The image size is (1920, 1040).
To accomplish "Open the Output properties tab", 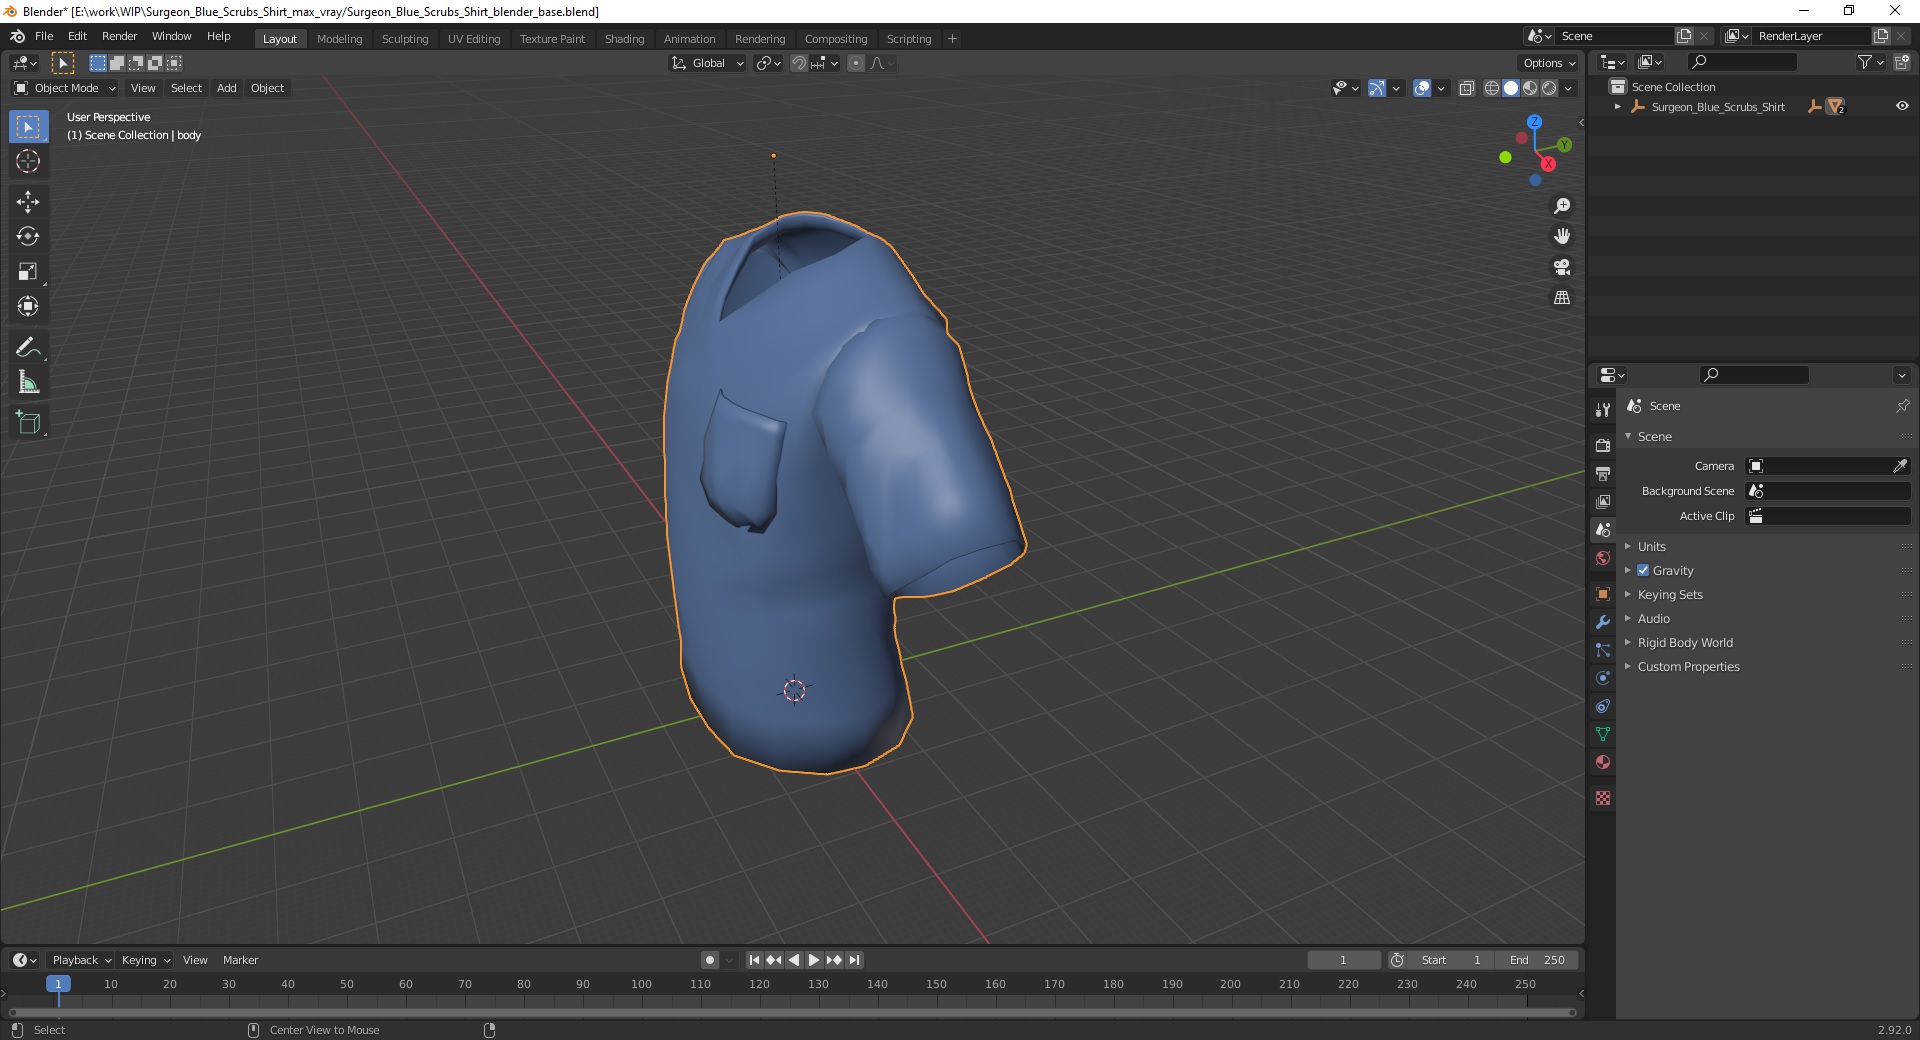I will [1603, 473].
